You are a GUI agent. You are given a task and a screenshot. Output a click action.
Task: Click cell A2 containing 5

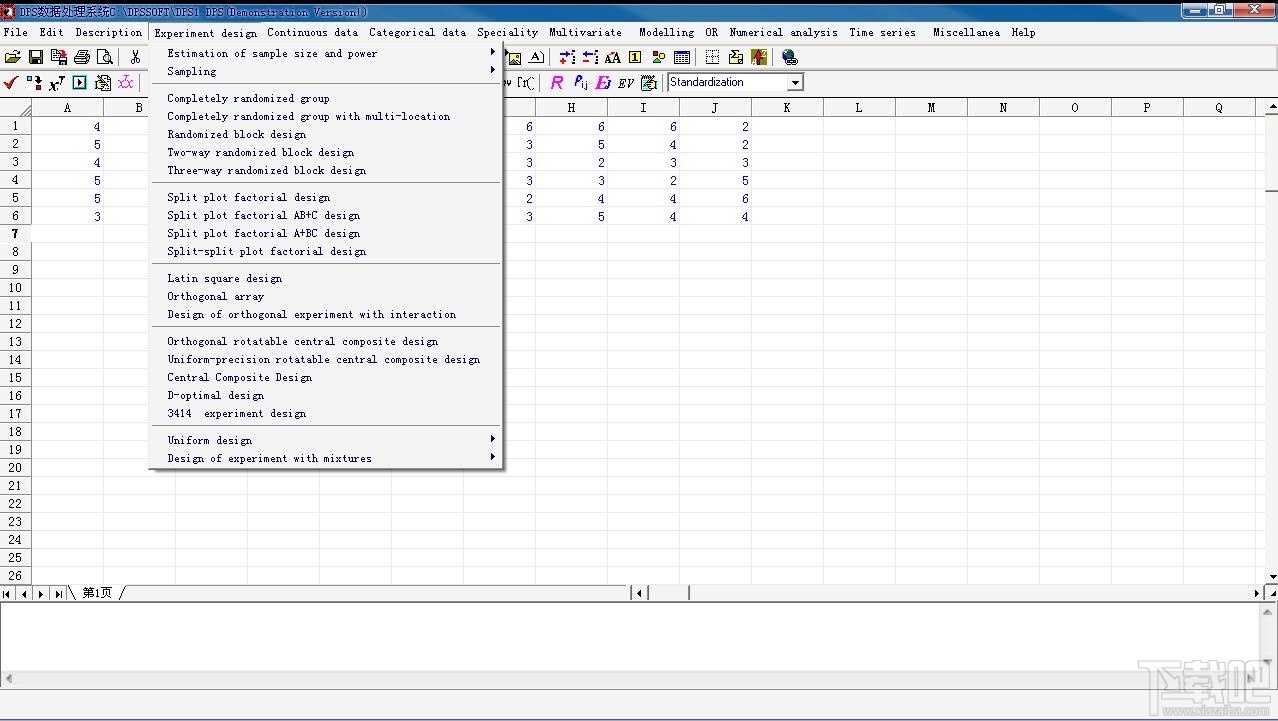coord(67,145)
